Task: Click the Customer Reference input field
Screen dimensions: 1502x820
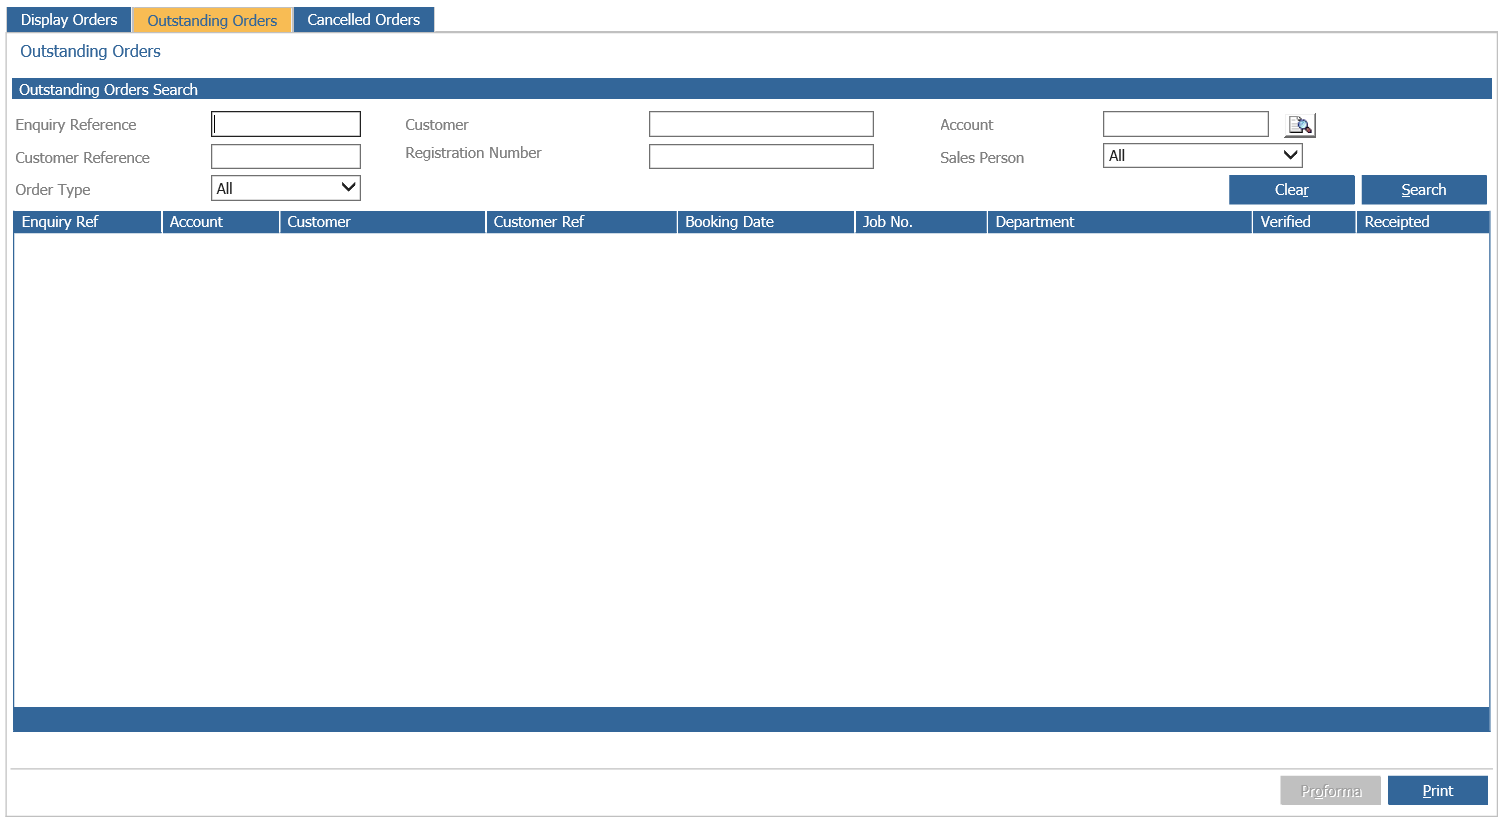Action: (285, 156)
